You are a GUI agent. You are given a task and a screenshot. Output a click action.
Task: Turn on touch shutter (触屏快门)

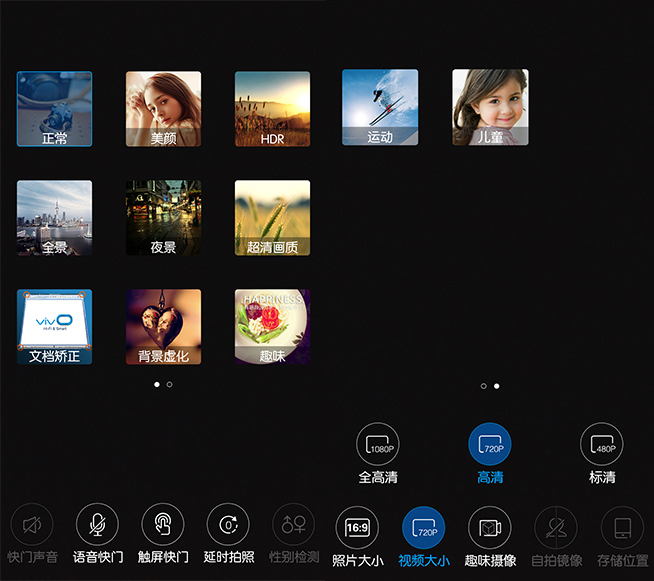[x=163, y=525]
